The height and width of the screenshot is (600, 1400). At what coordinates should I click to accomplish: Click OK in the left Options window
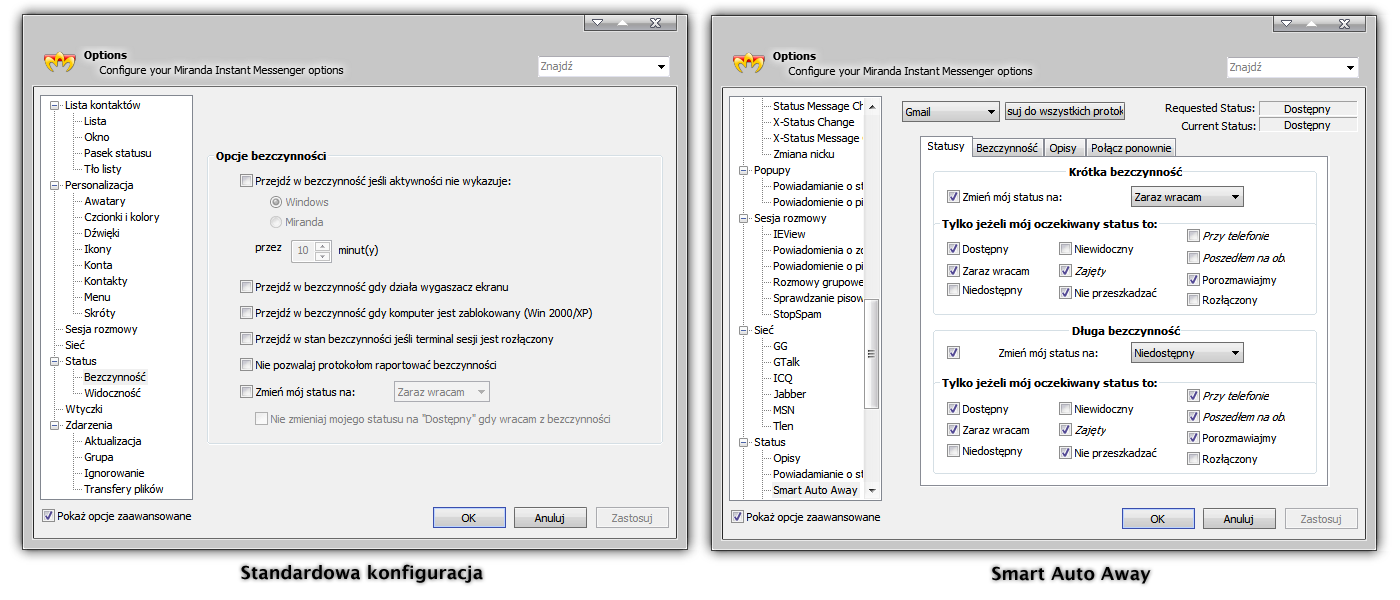(469, 518)
